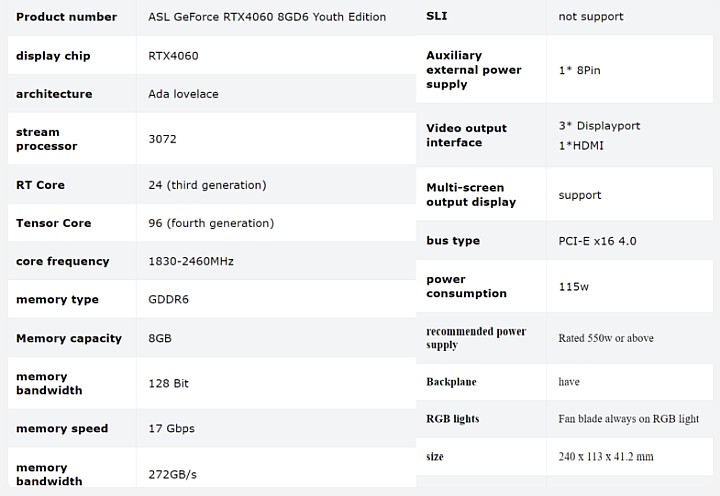The image size is (720, 496).
Task: Click the "Rated 550w or above" text
Action: (606, 338)
